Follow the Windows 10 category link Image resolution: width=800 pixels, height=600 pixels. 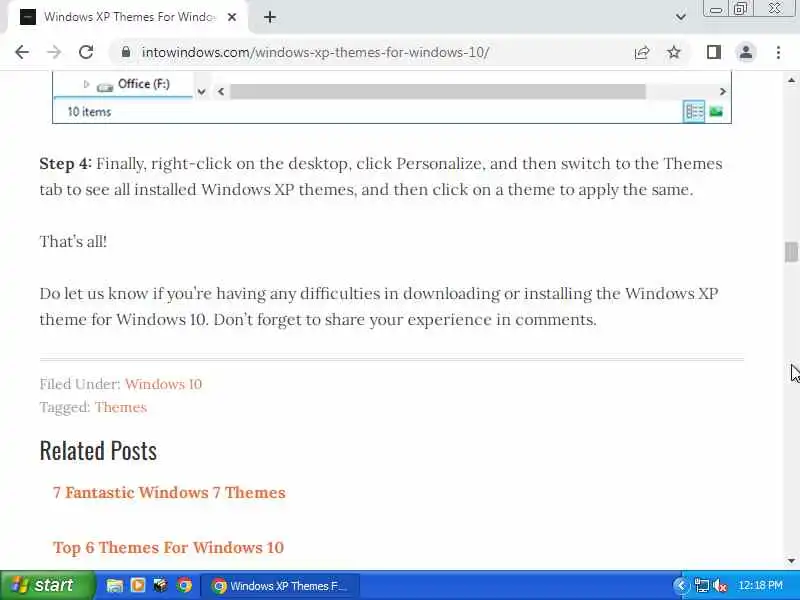click(163, 384)
